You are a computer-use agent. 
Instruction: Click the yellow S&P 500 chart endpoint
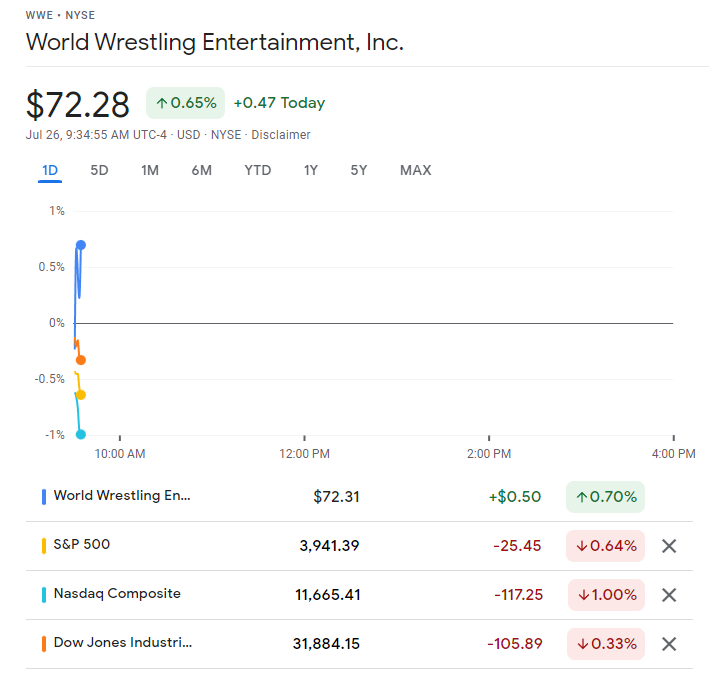coord(80,395)
